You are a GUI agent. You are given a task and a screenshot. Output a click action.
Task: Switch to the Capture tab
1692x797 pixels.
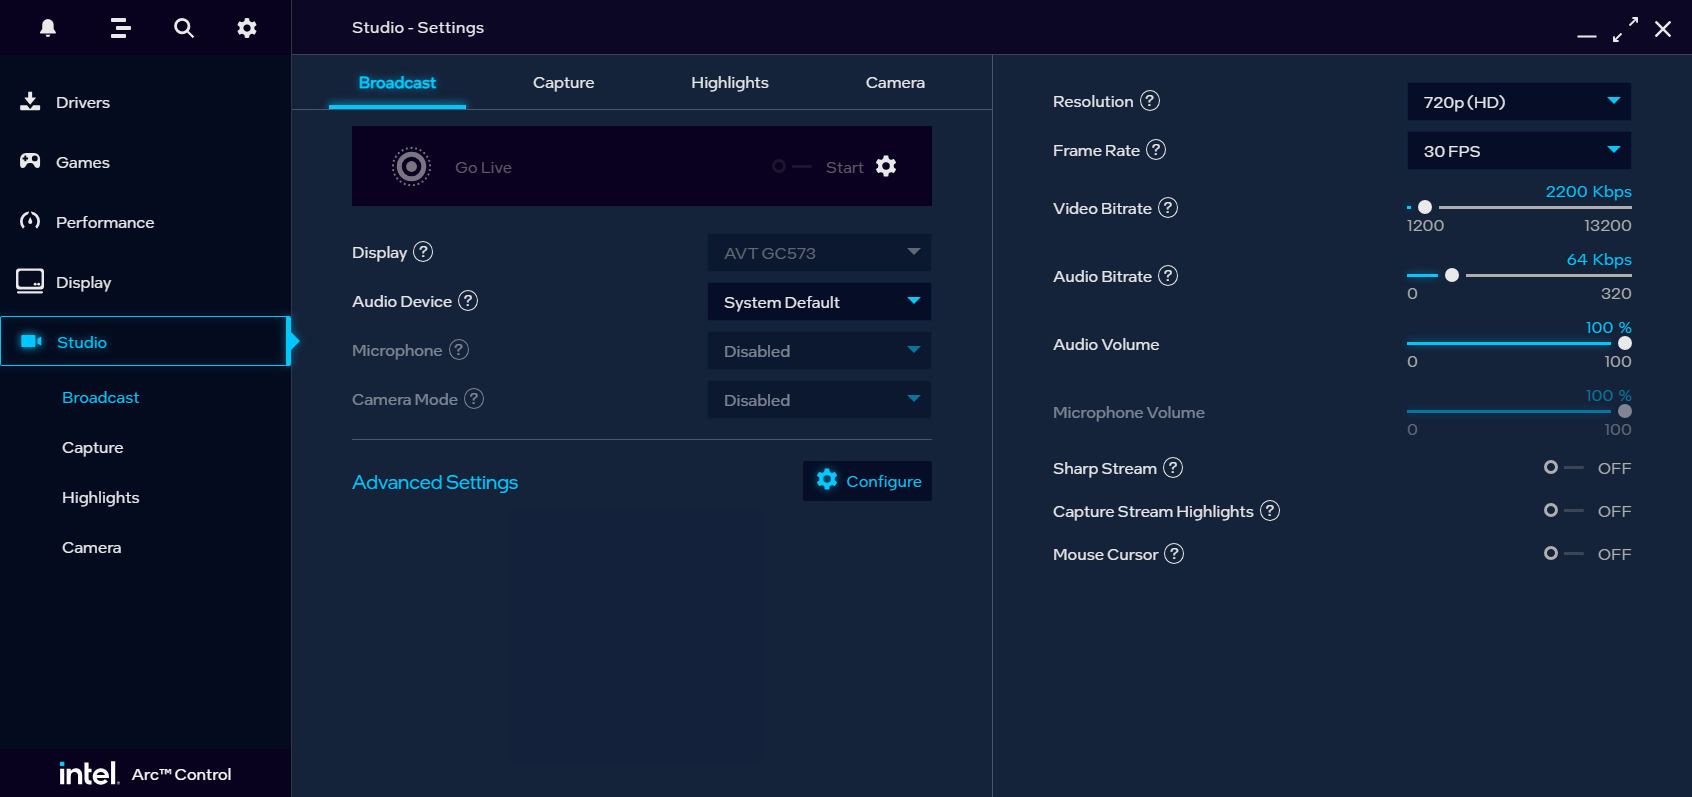pyautogui.click(x=563, y=83)
